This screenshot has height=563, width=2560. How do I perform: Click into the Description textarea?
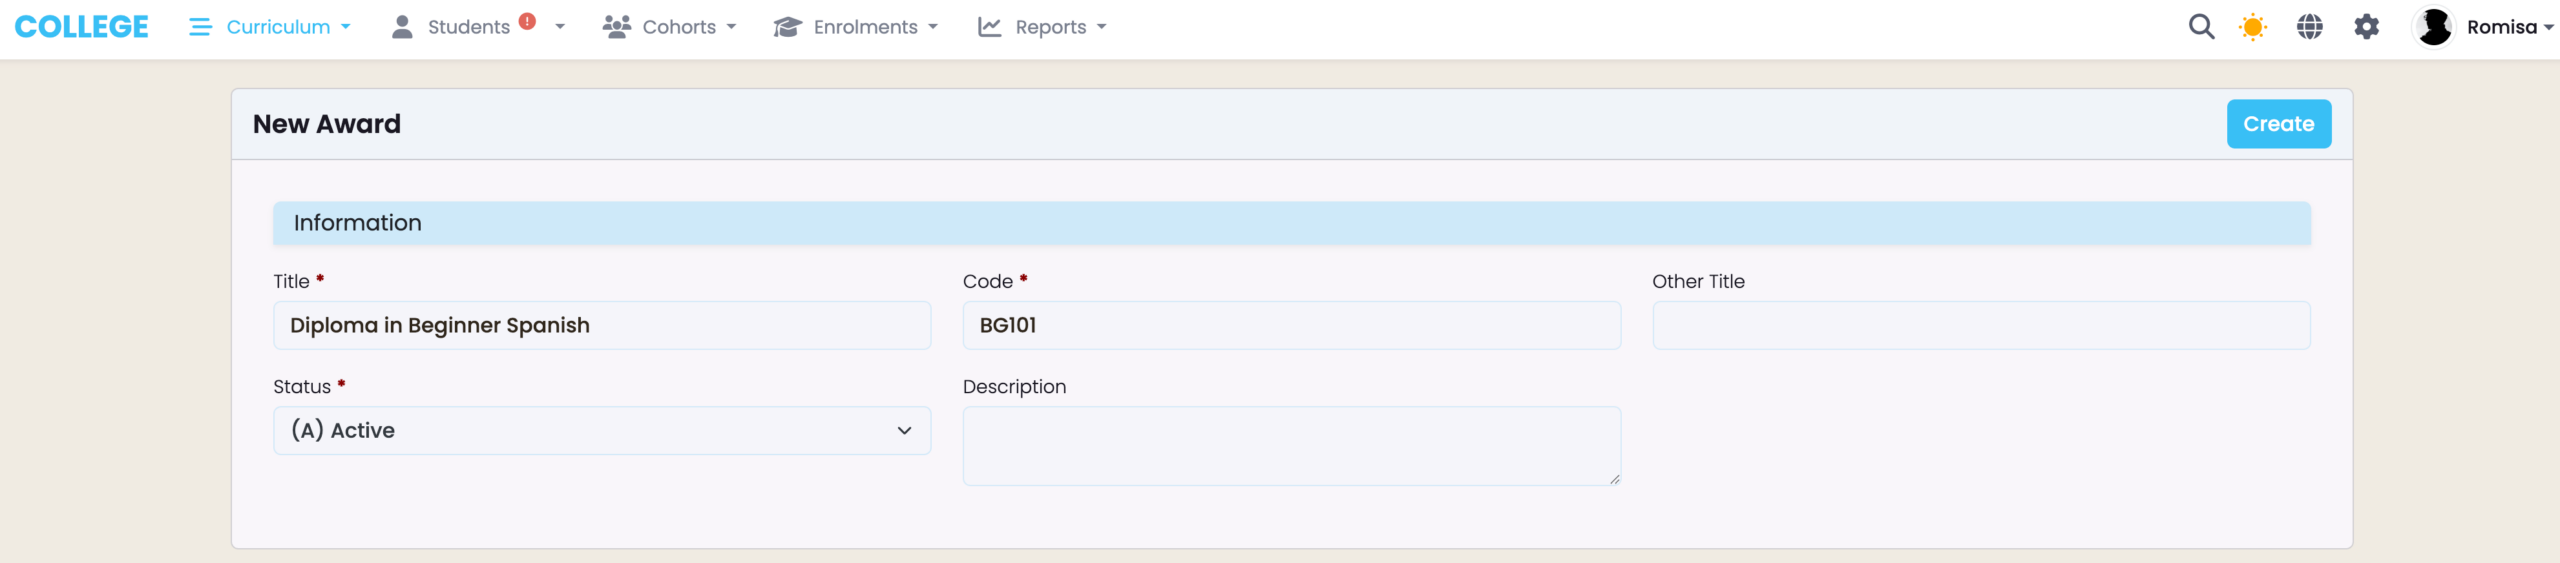(x=1291, y=446)
